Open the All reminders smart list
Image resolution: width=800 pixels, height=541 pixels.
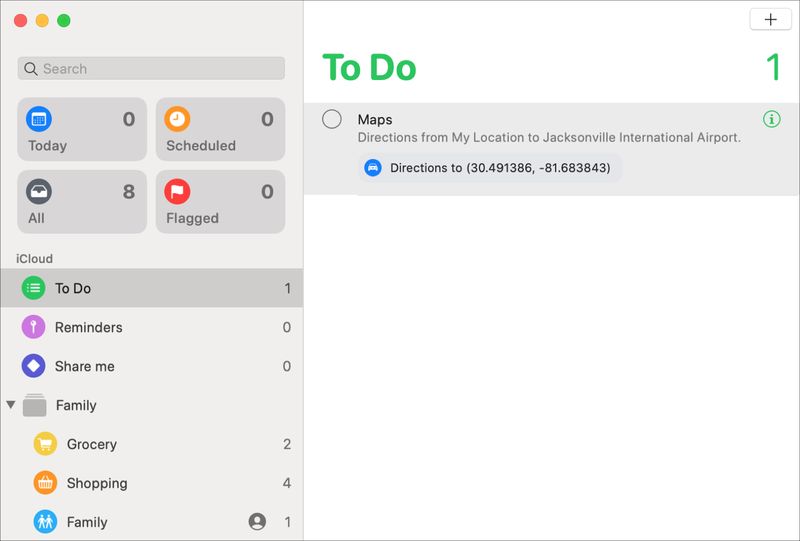point(82,202)
